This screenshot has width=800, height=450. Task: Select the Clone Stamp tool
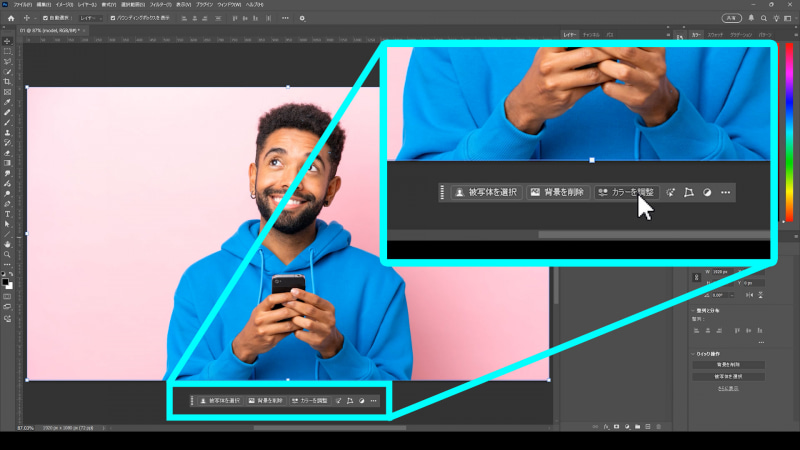click(x=7, y=133)
